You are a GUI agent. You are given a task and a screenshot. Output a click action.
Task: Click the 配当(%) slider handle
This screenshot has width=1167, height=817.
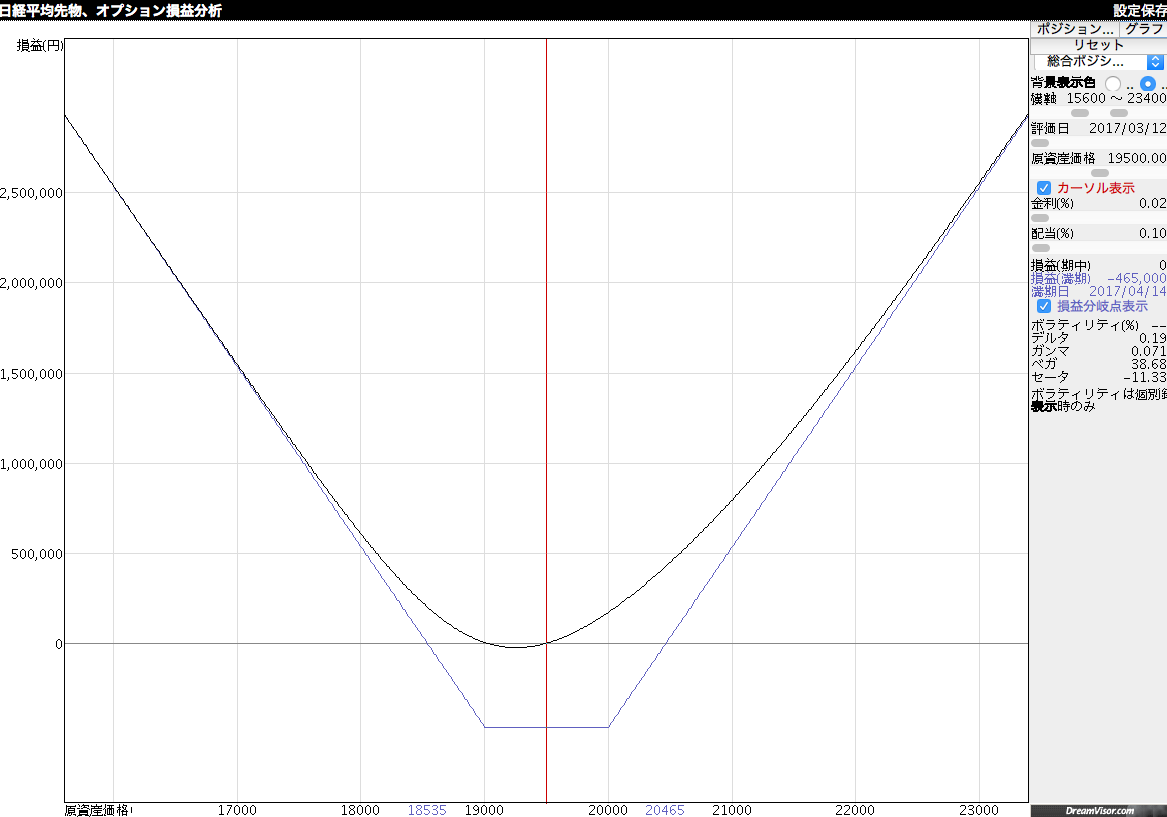click(x=1040, y=247)
